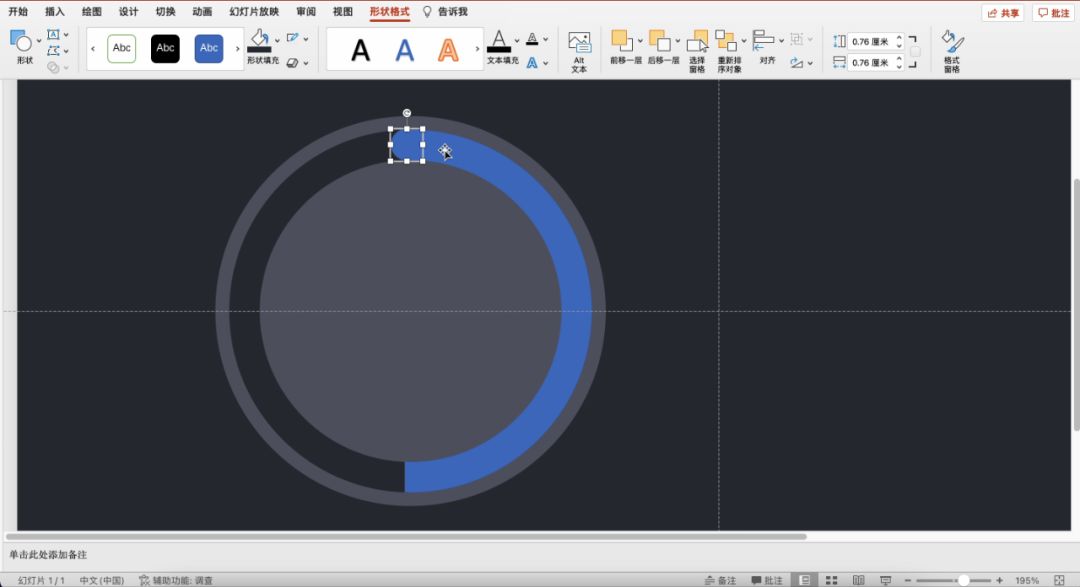Apply the orange outlined A WordArt style

point(448,50)
